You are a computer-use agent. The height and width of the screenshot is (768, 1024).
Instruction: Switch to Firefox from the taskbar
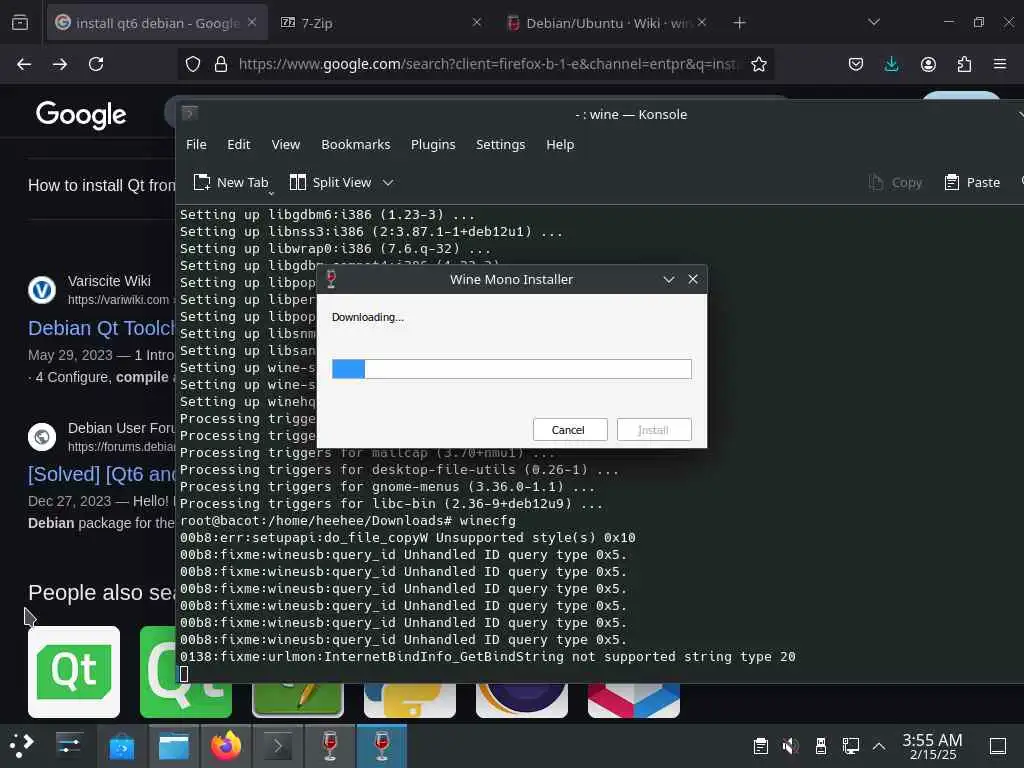point(226,746)
